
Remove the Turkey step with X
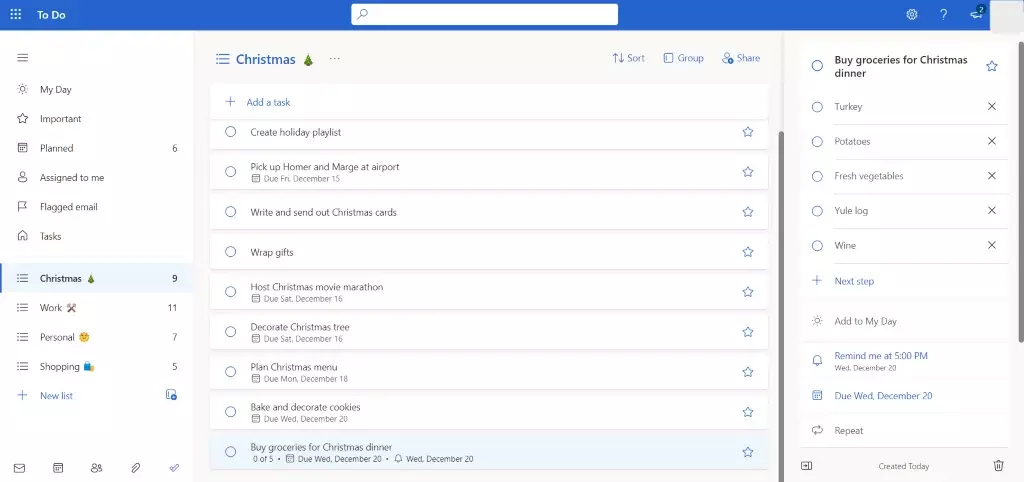[x=991, y=106]
